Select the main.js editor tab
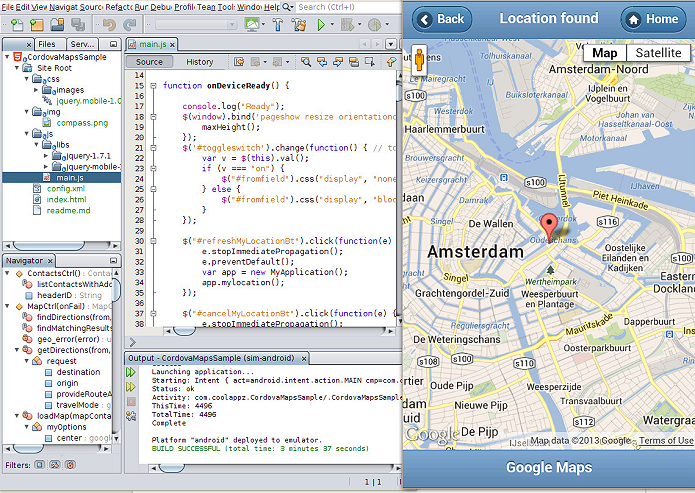Image resolution: width=695 pixels, height=493 pixels. [x=152, y=44]
